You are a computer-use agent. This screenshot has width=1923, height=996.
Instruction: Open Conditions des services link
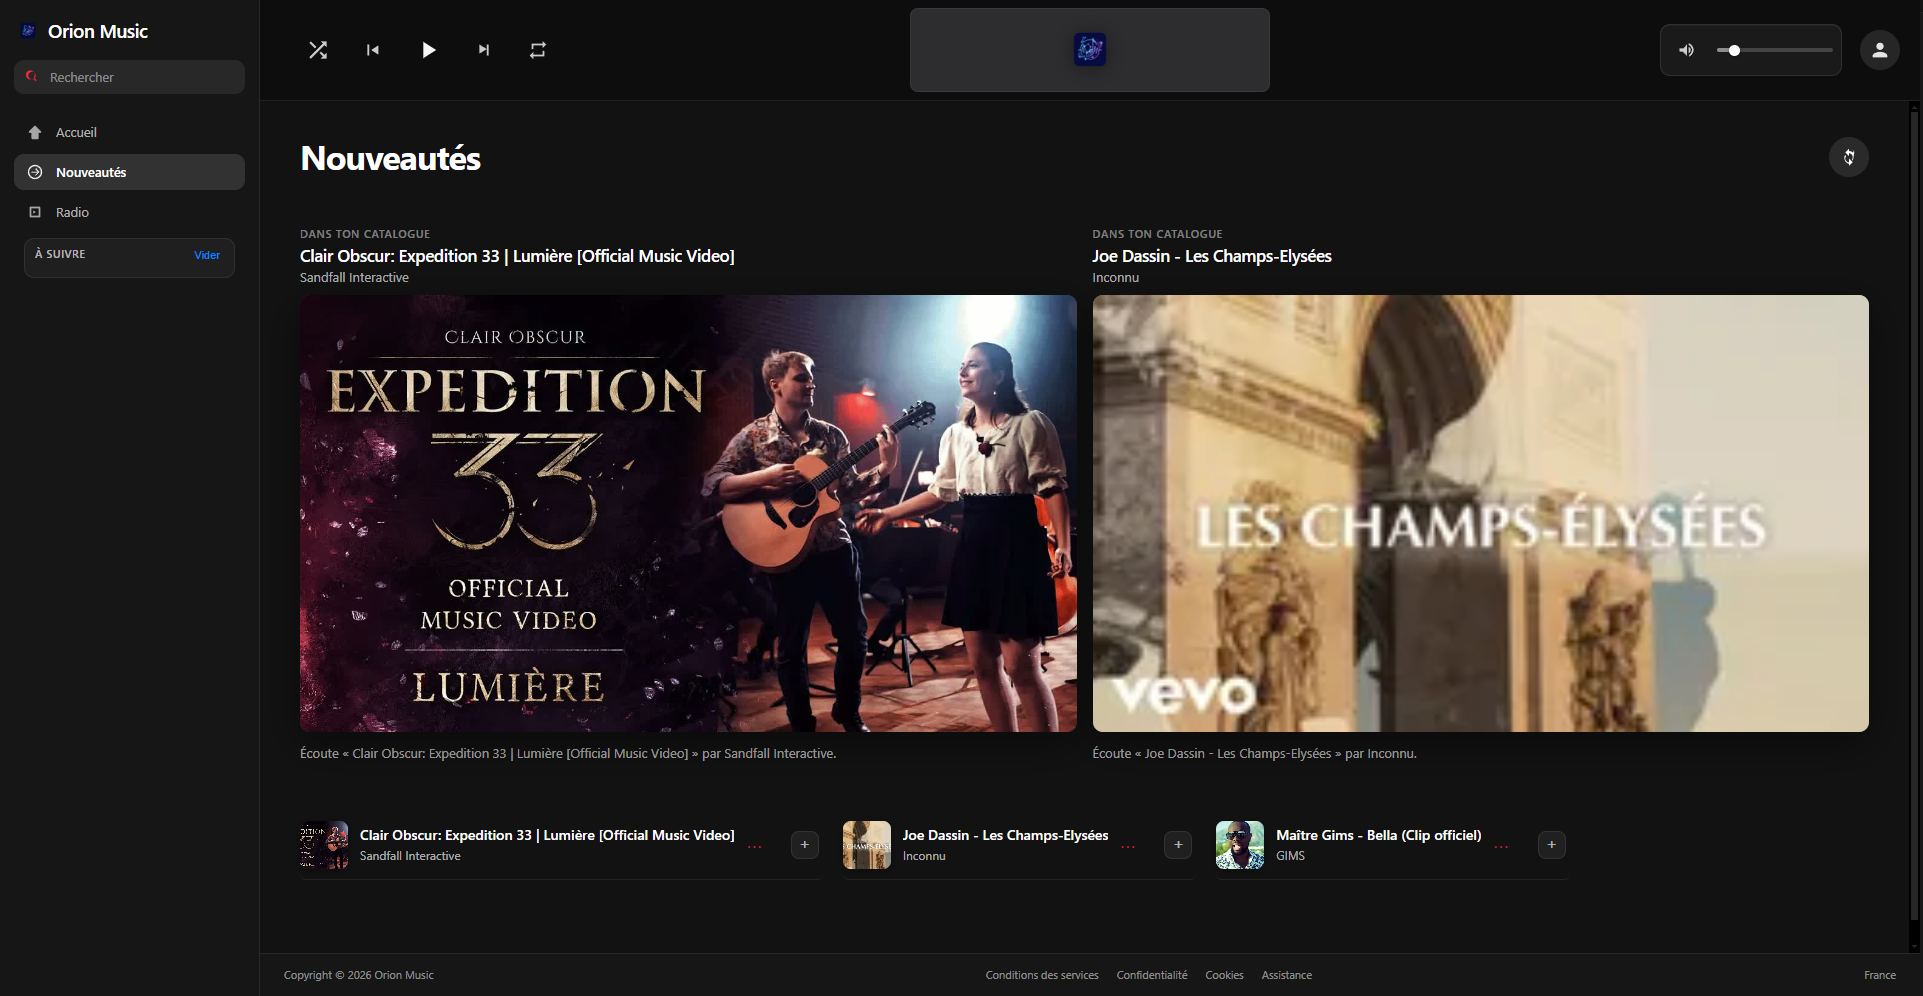click(1042, 975)
